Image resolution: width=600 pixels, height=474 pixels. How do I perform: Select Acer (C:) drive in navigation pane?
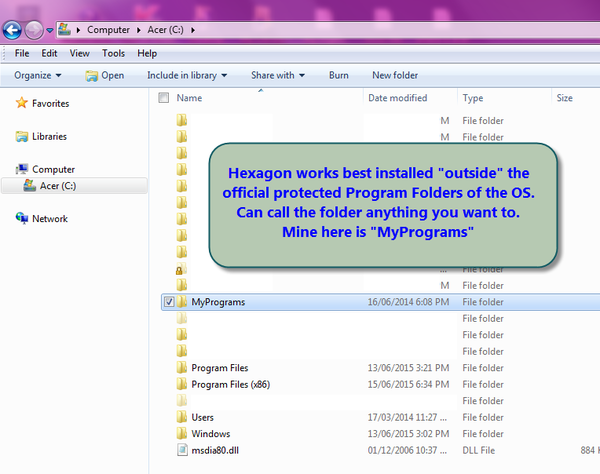75,186
